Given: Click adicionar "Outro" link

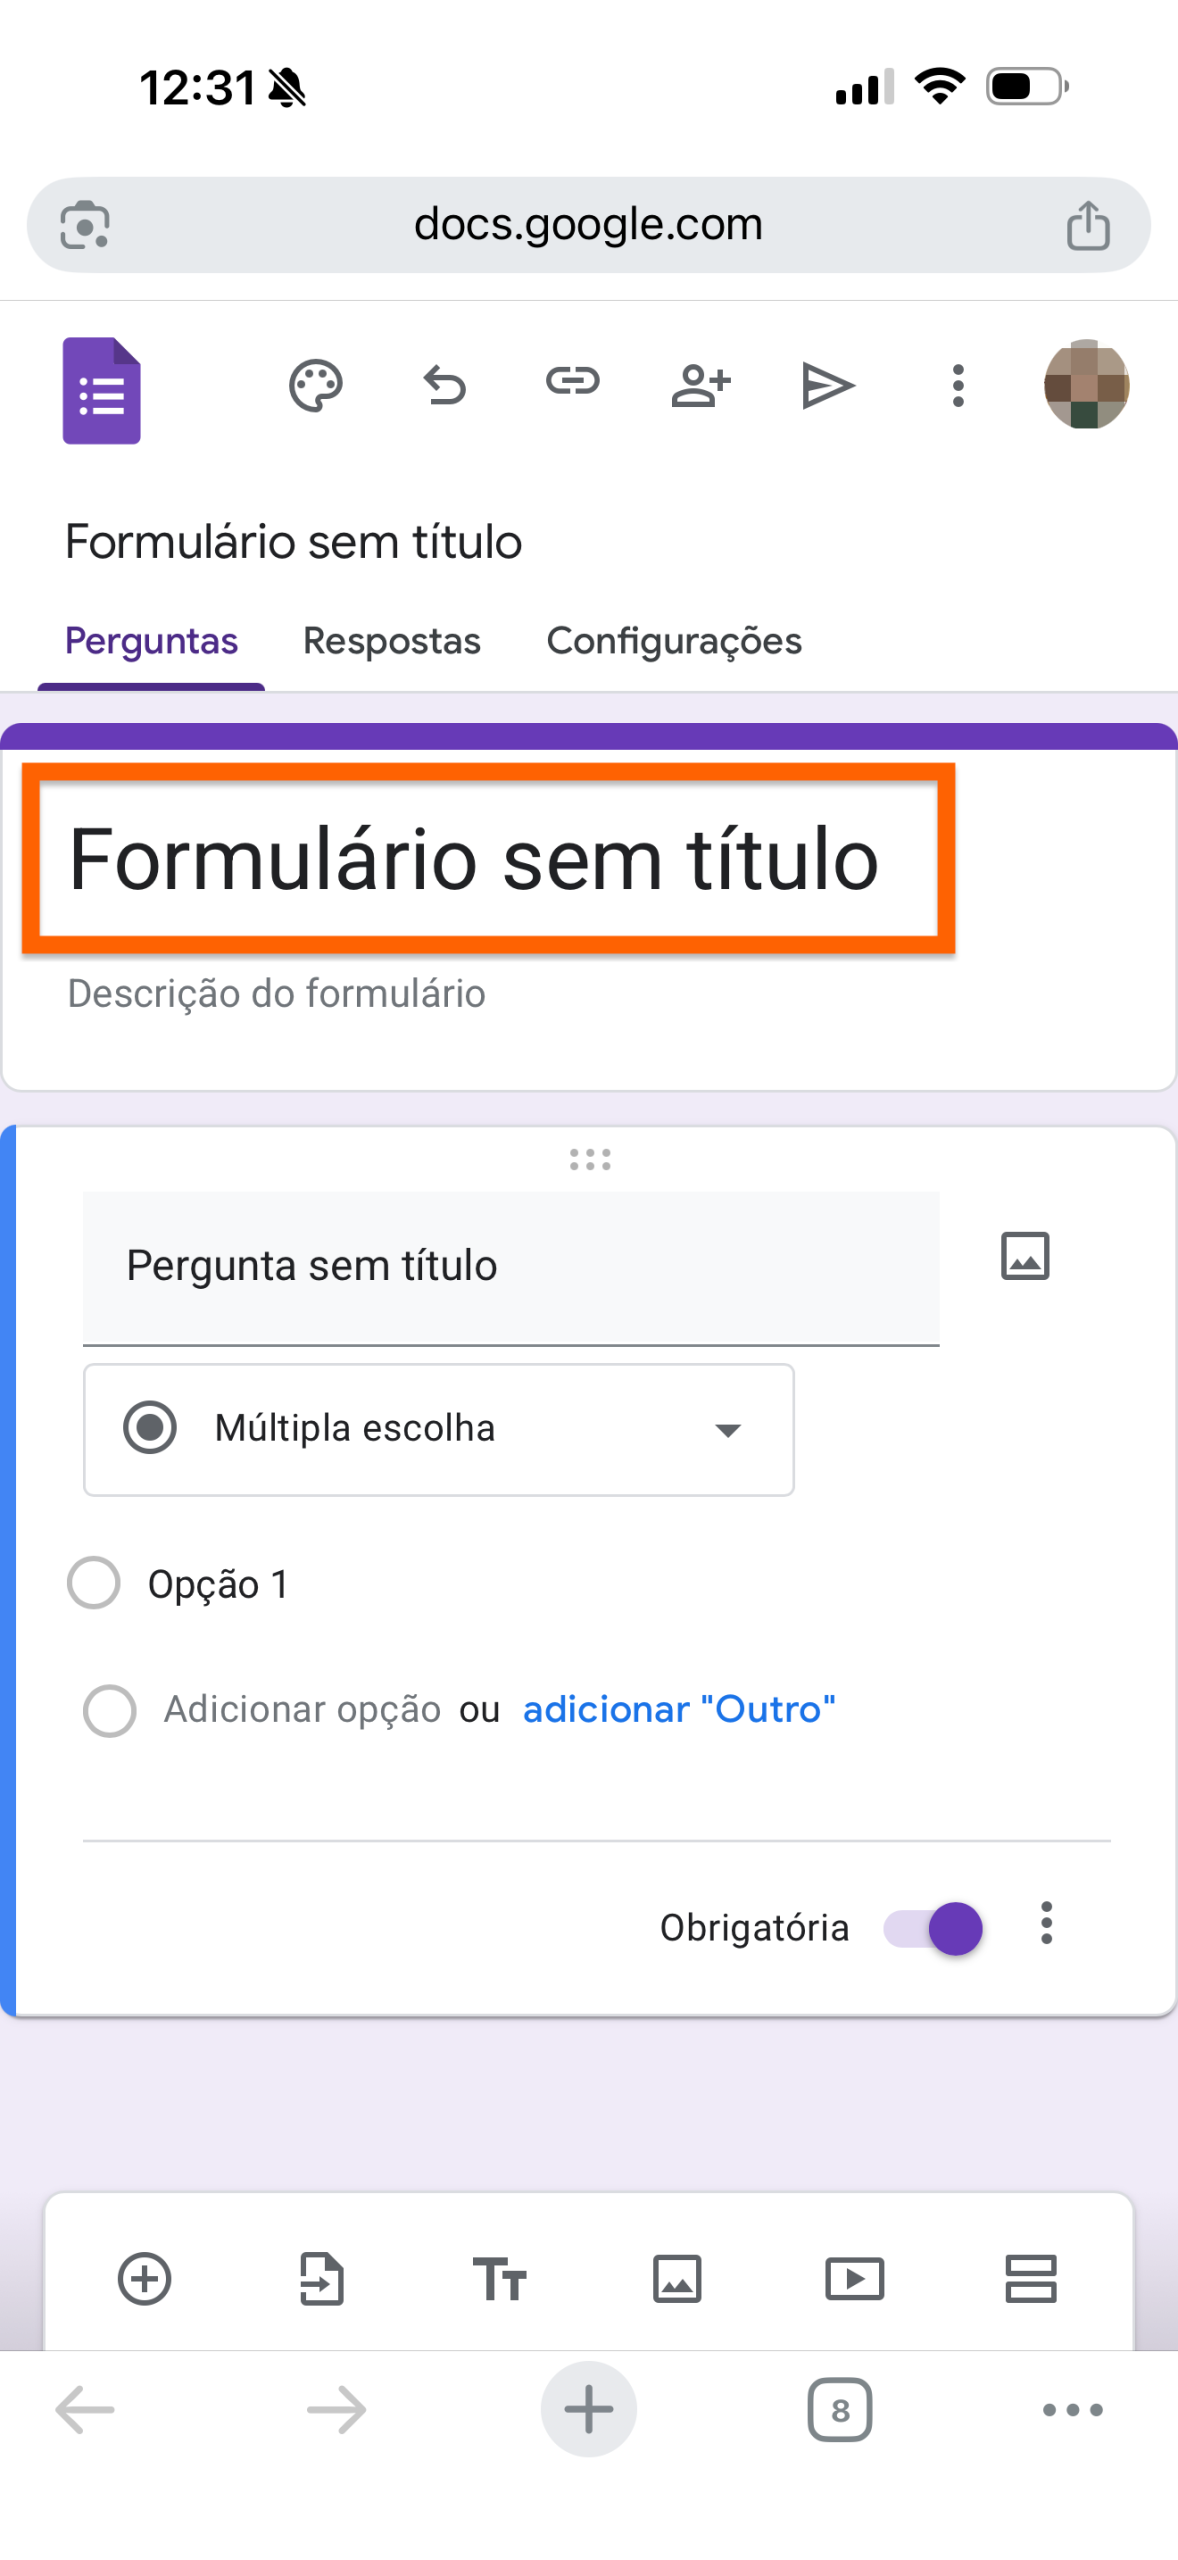Looking at the screenshot, I should (678, 1709).
